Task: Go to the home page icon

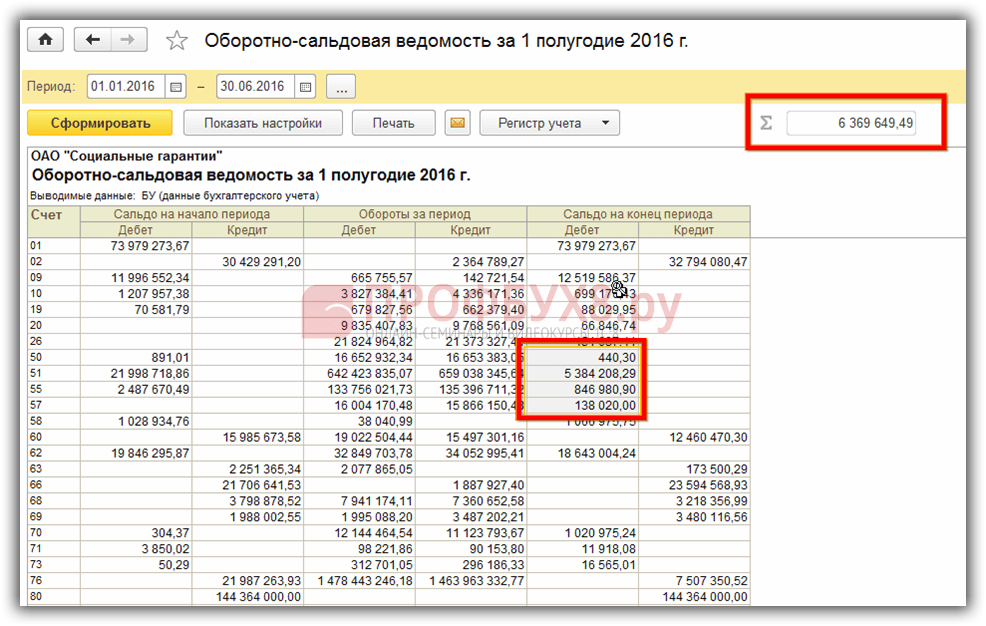Action: tap(45, 40)
